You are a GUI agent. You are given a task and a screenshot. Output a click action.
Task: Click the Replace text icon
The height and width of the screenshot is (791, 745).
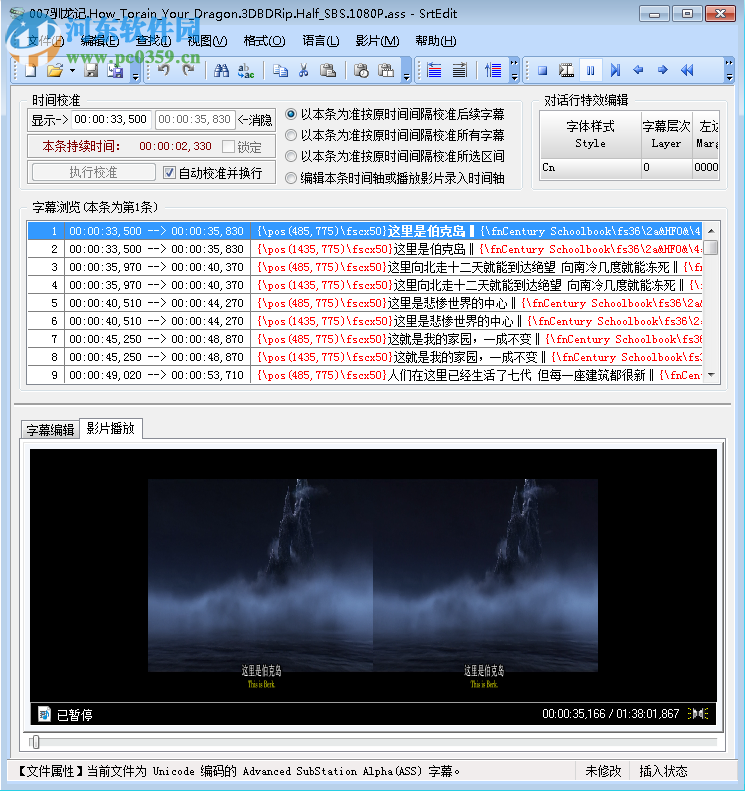click(246, 70)
